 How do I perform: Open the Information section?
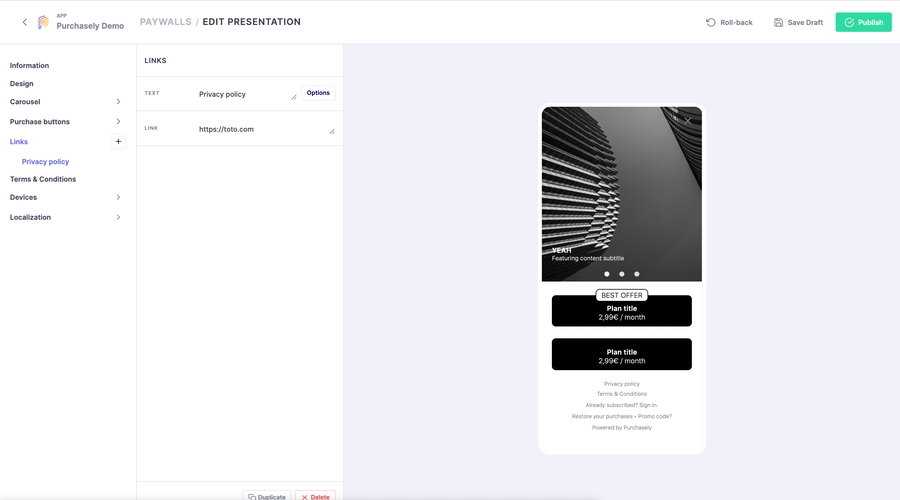coord(29,66)
